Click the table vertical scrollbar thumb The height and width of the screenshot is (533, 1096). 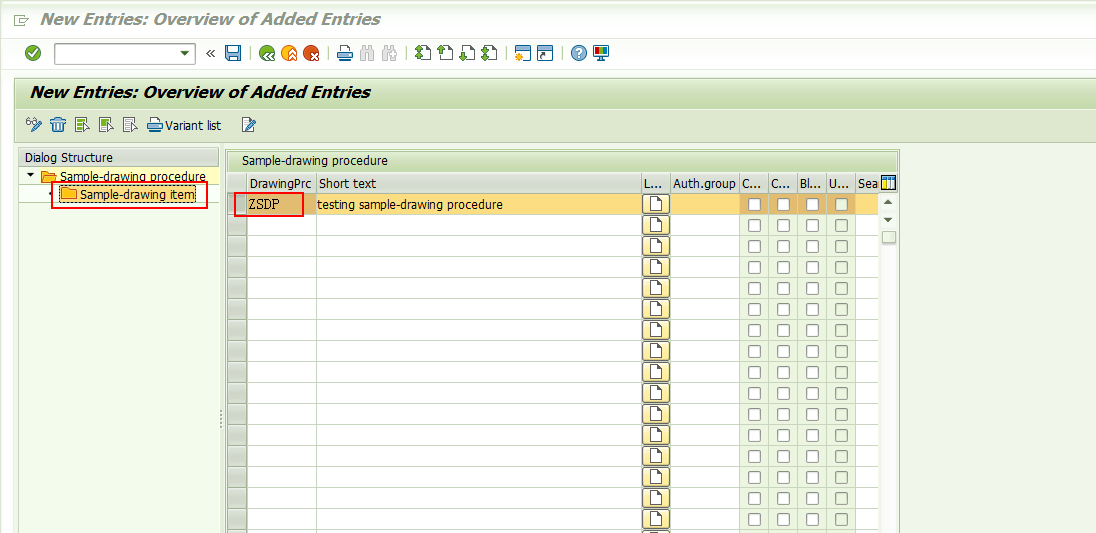(888, 238)
